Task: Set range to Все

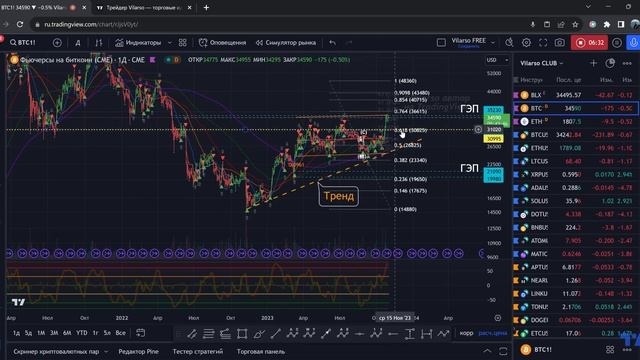Action: pos(120,333)
